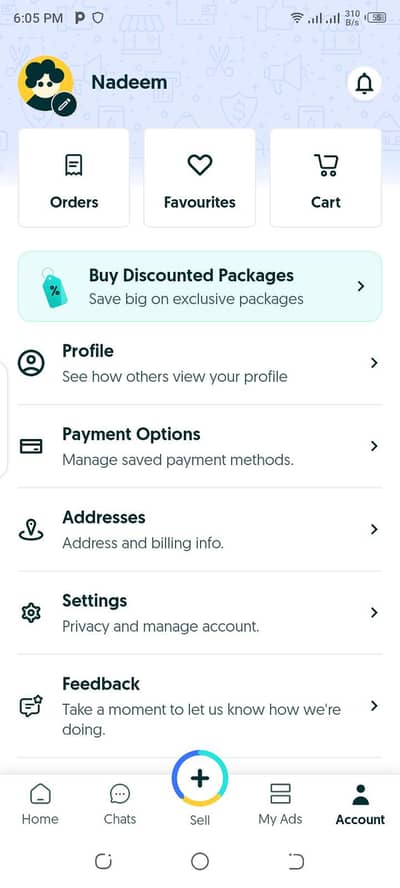Tap the Sell plus button

click(x=199, y=778)
